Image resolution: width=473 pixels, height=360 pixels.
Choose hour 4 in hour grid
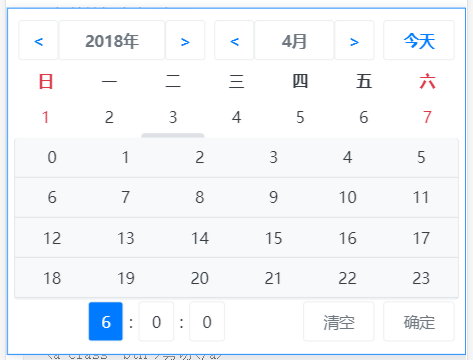[347, 157]
